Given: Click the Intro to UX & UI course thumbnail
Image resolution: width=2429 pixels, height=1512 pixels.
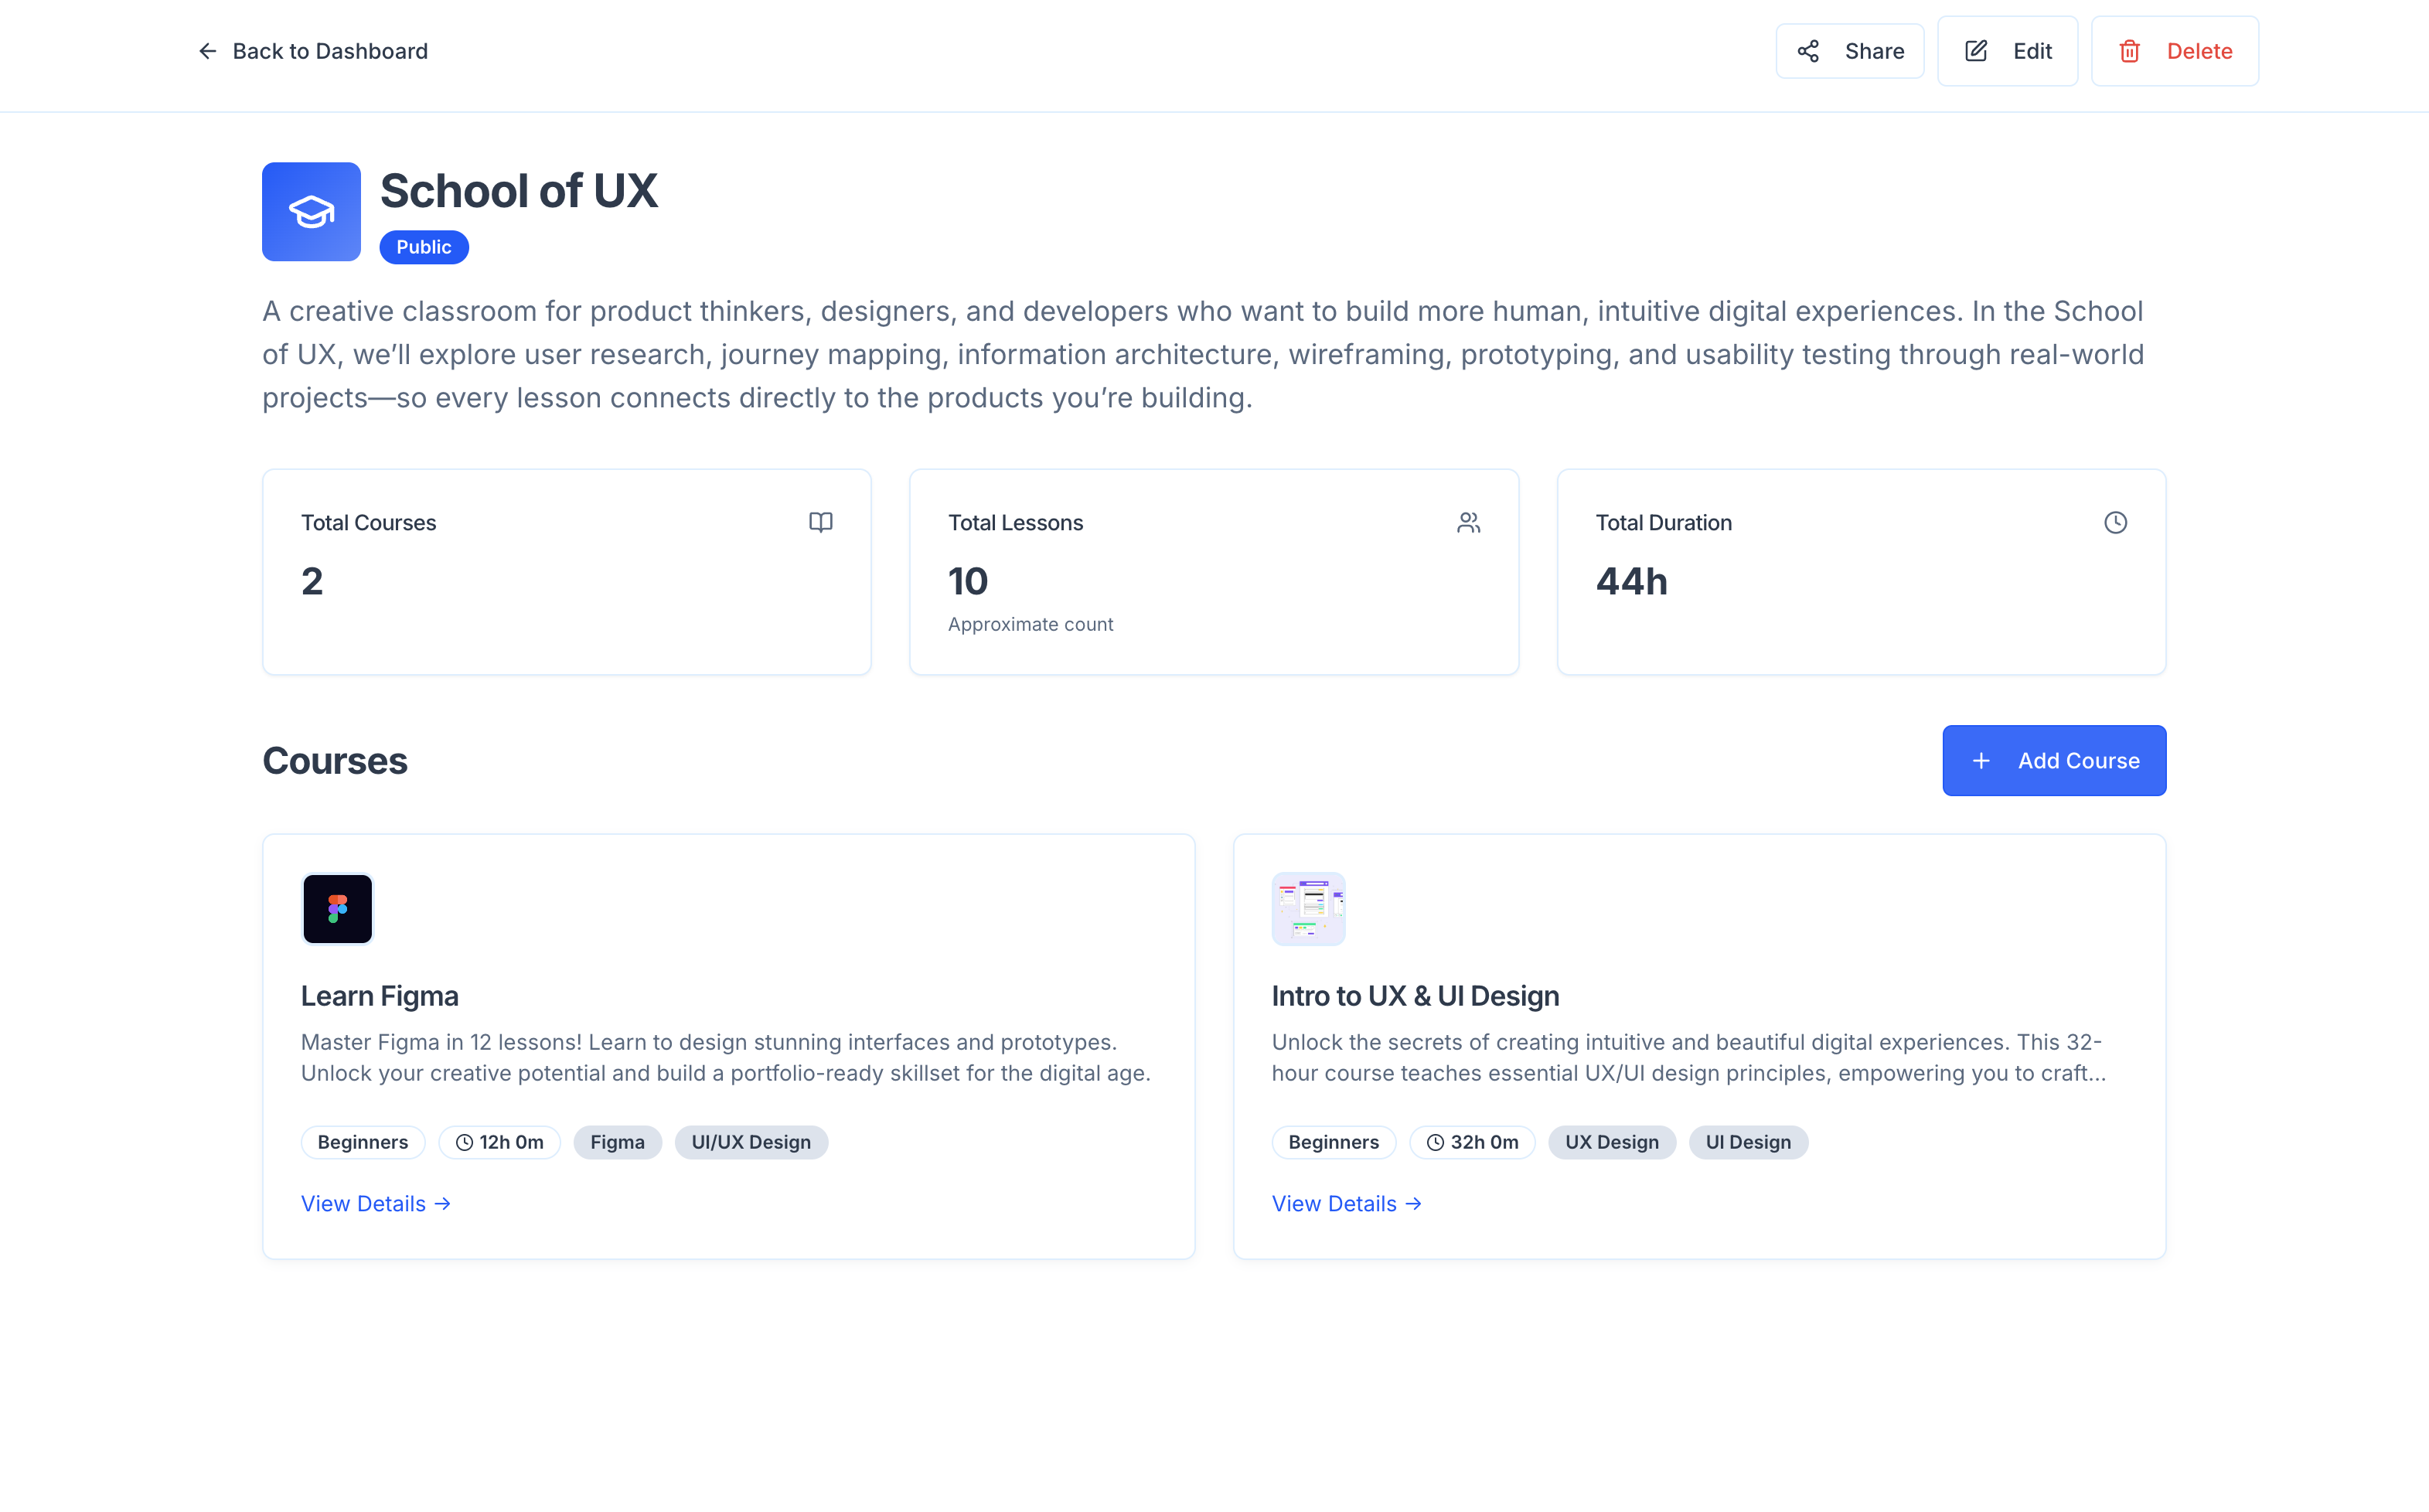Looking at the screenshot, I should click(1308, 908).
